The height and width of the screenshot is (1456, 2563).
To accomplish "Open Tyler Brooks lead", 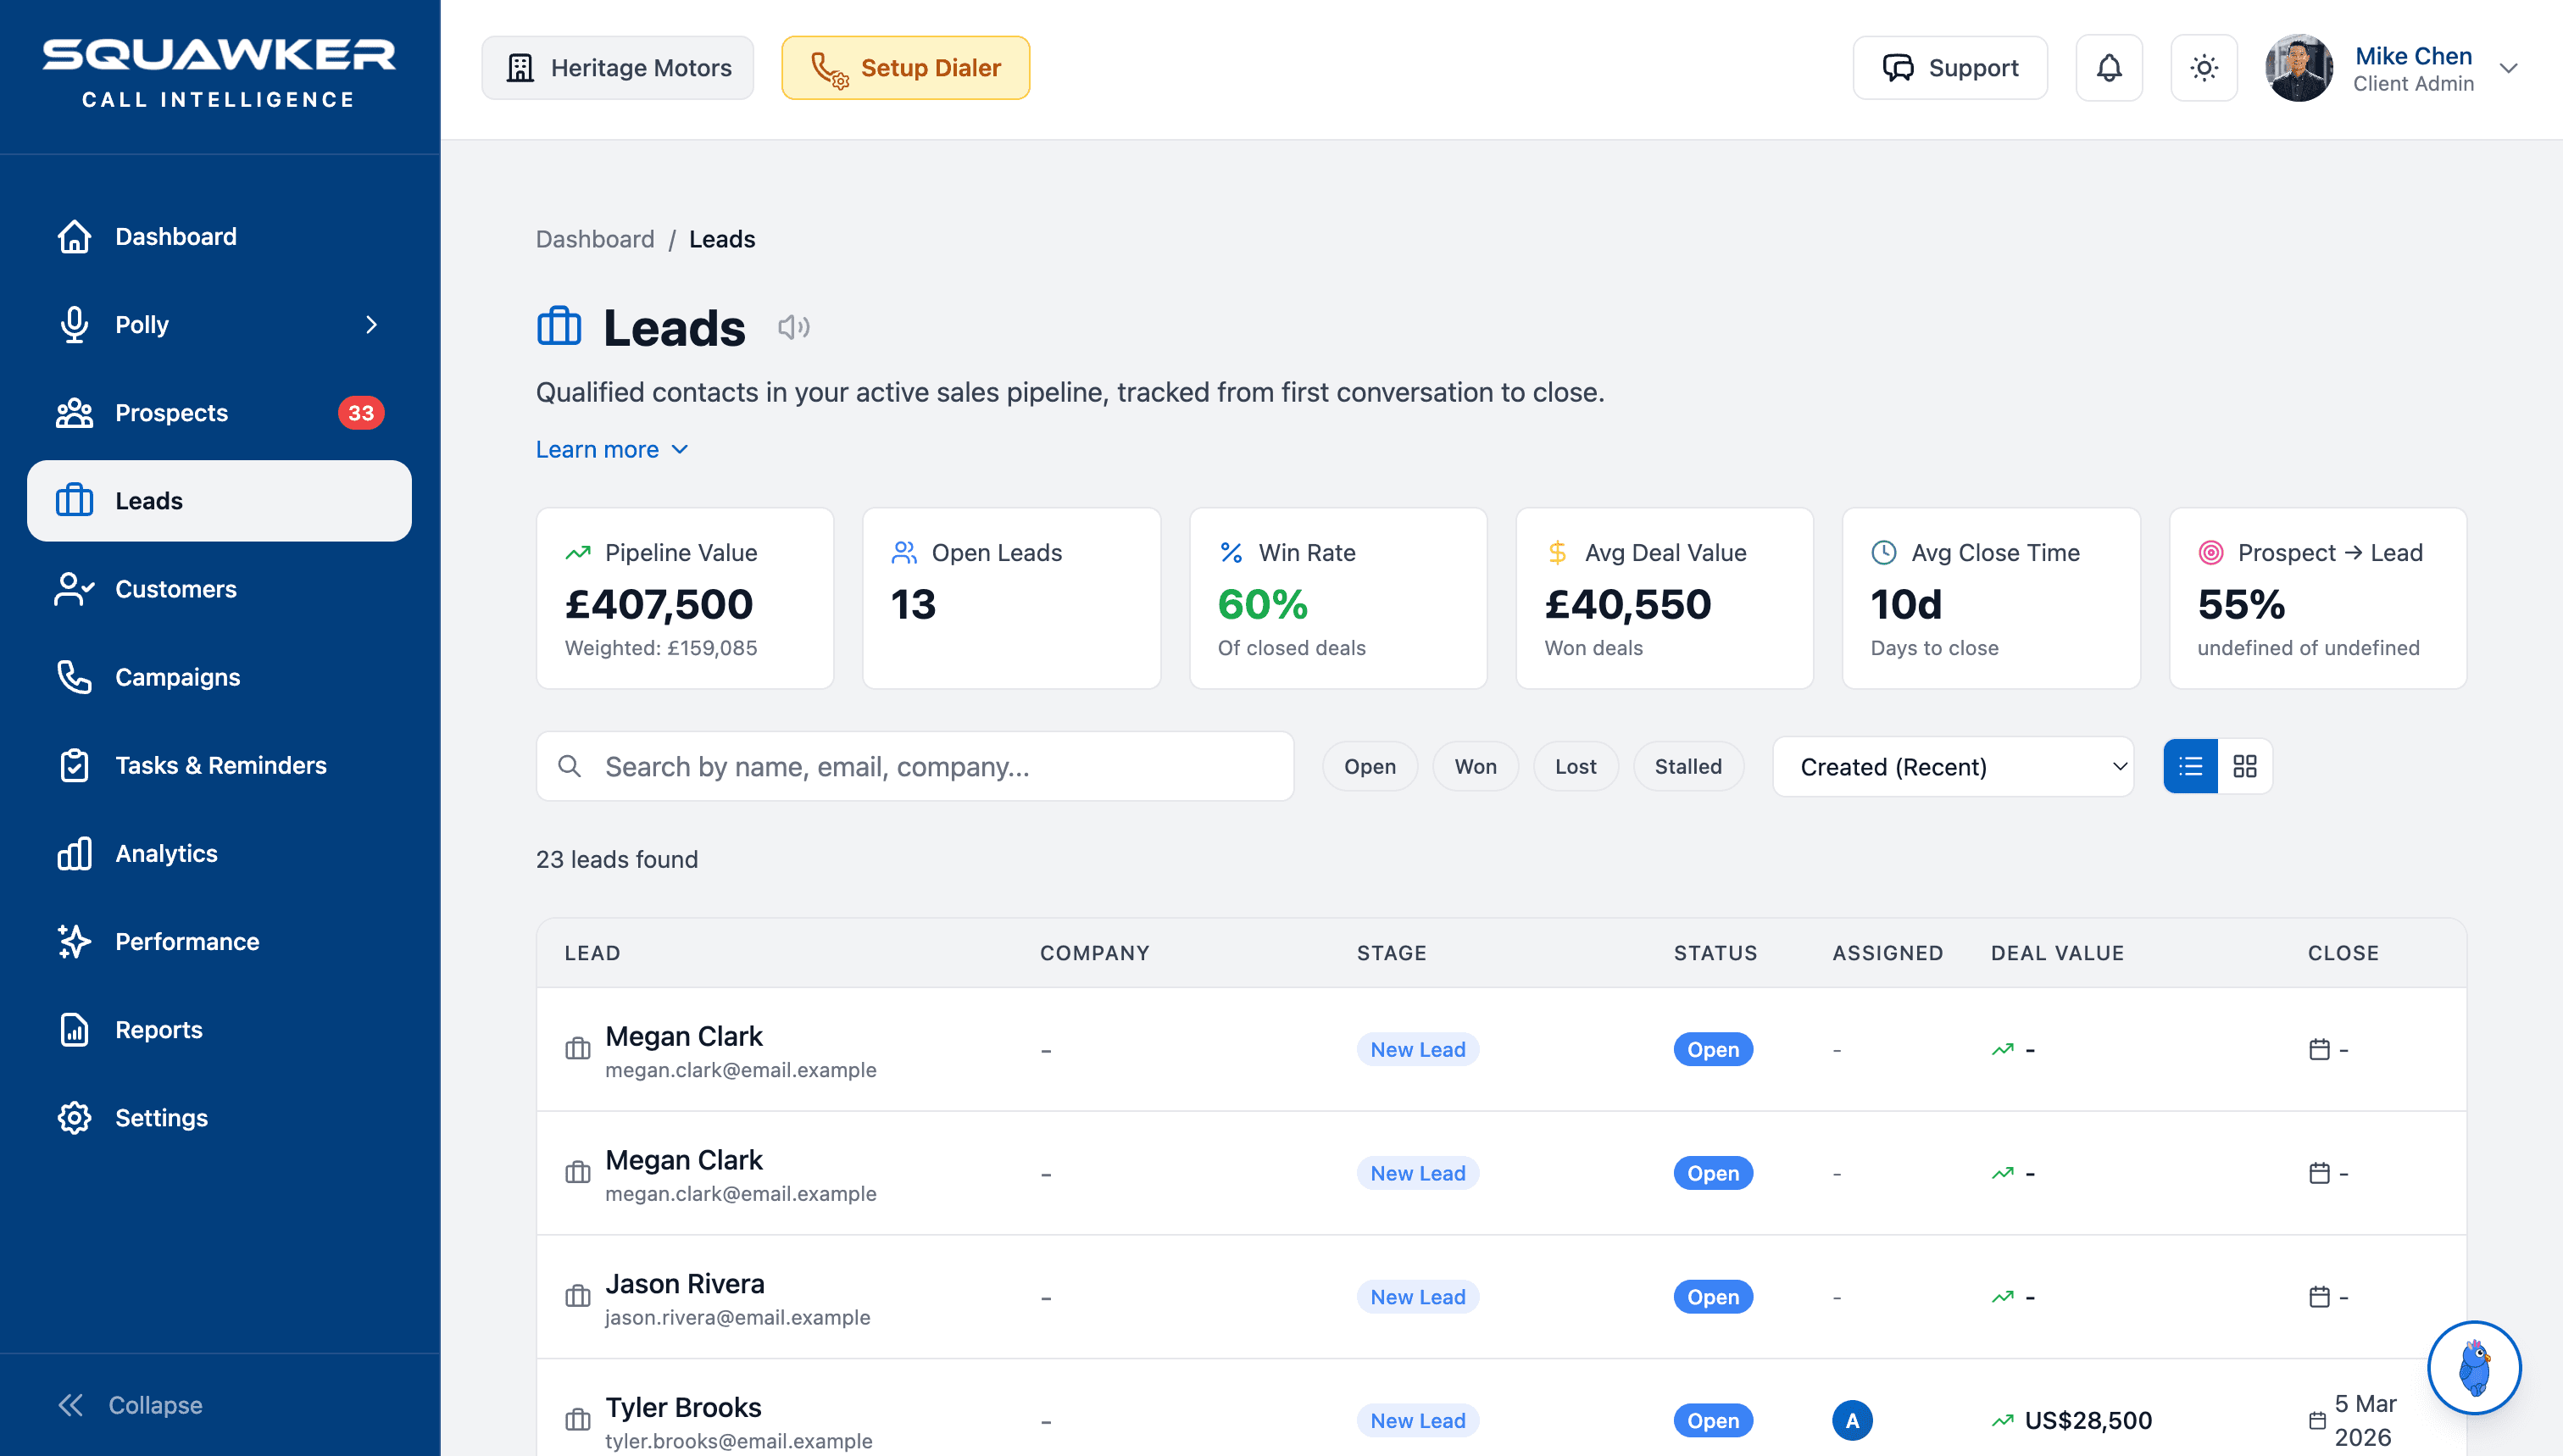I will pos(1501,1408).
